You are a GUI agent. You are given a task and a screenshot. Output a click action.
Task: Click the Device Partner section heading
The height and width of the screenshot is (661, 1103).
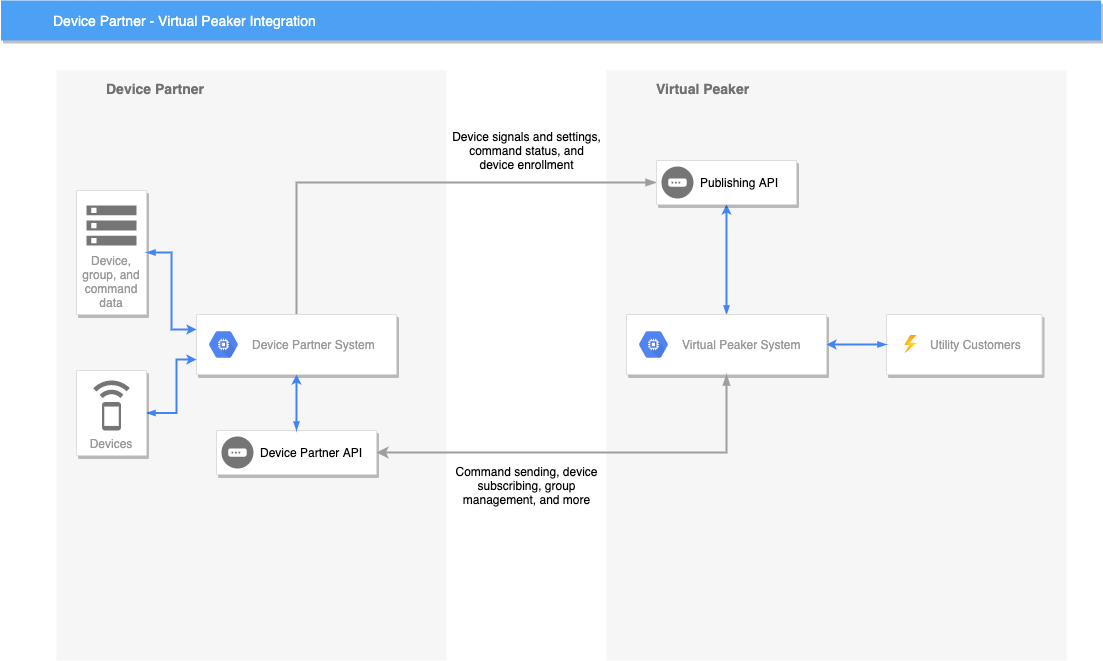point(155,89)
